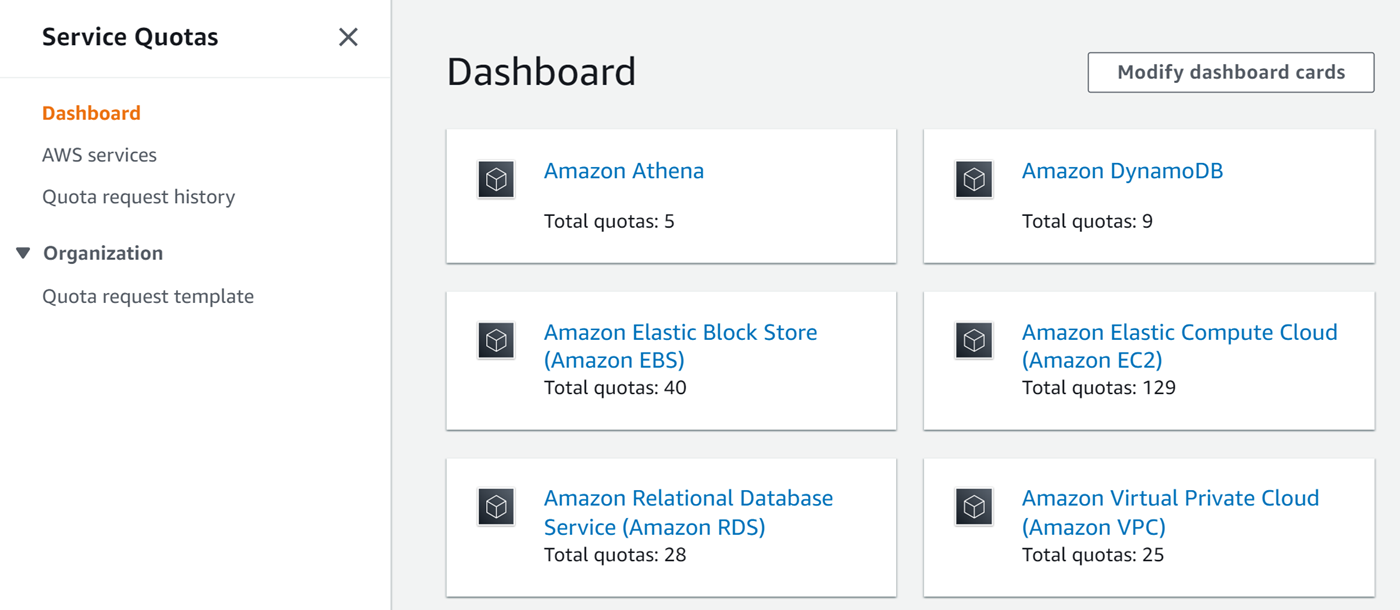Open the Dashboard navigation item
1400x610 pixels.
(x=91, y=113)
